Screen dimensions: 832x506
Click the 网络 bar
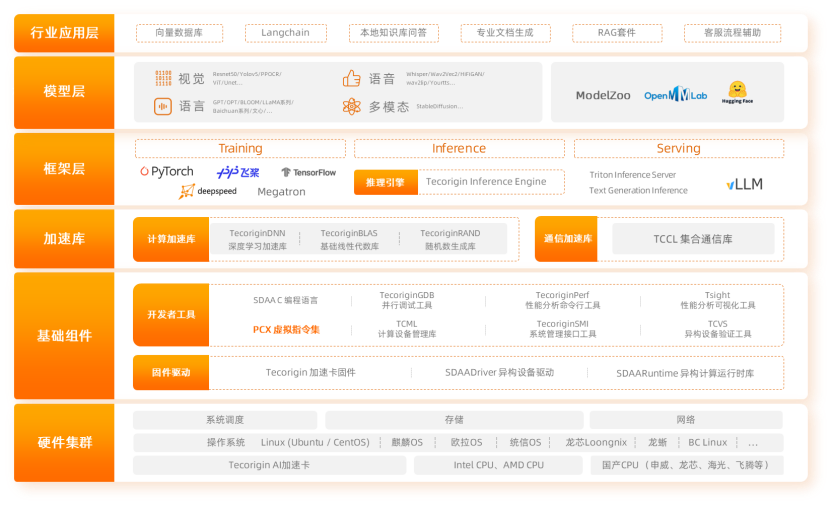coord(686,420)
